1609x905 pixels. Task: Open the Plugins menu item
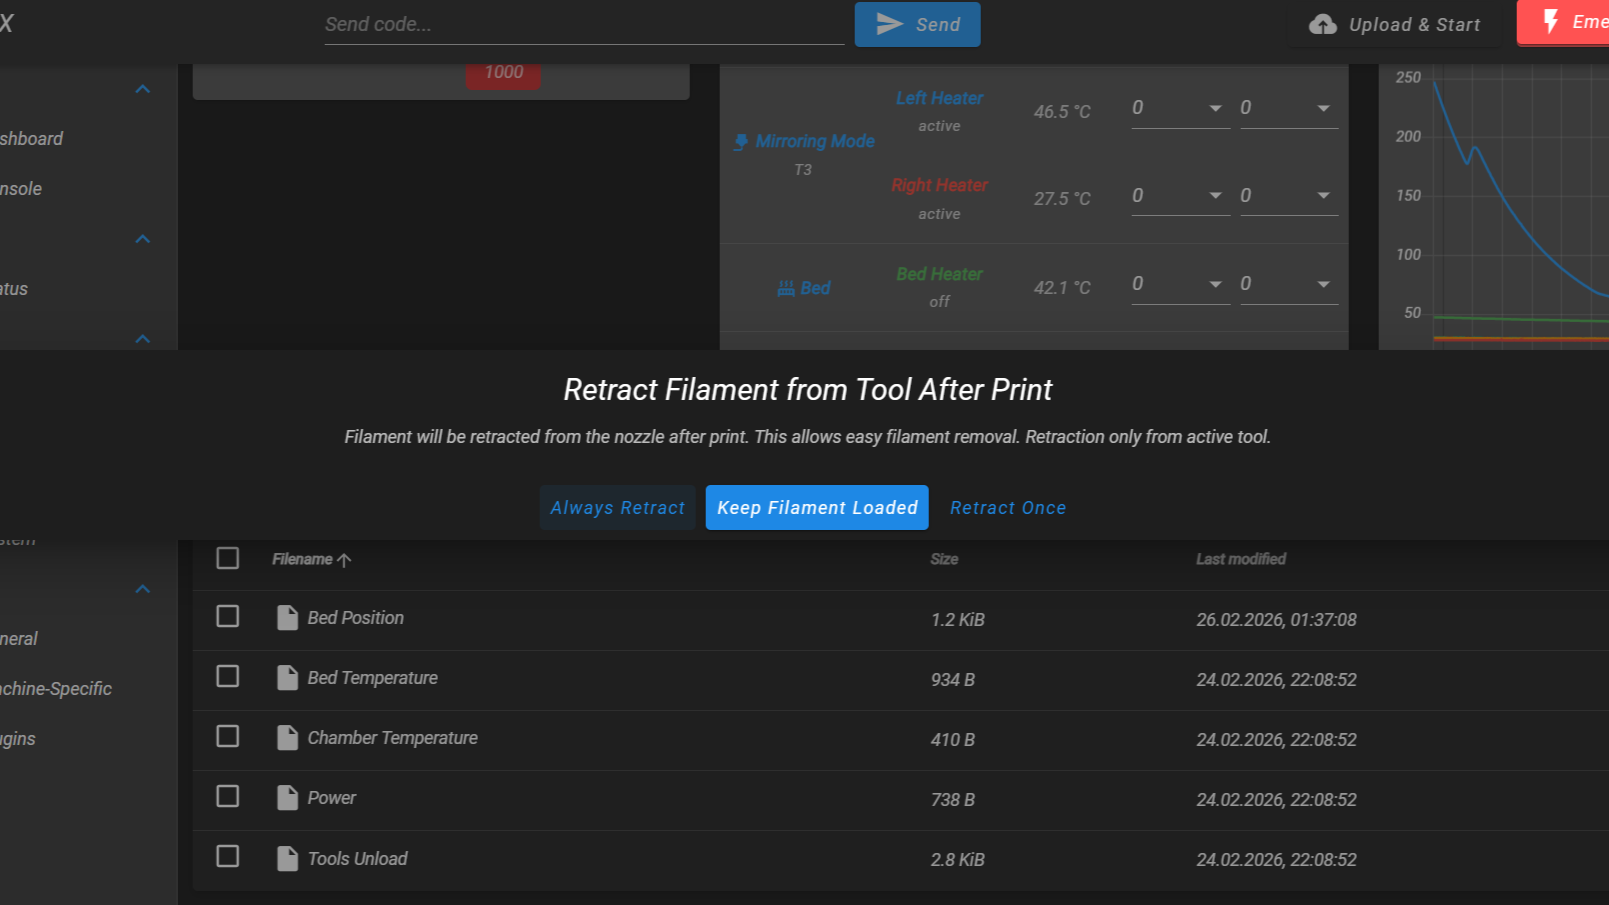tap(18, 739)
